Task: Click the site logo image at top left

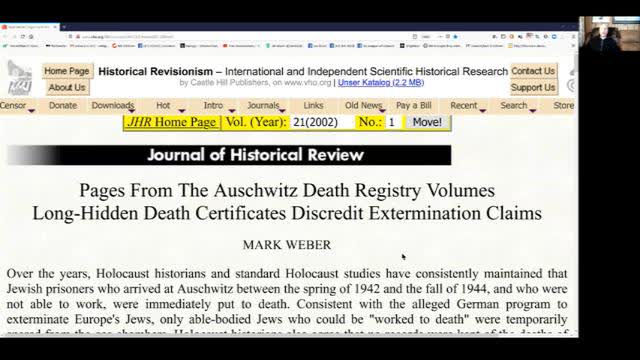Action: [19, 78]
